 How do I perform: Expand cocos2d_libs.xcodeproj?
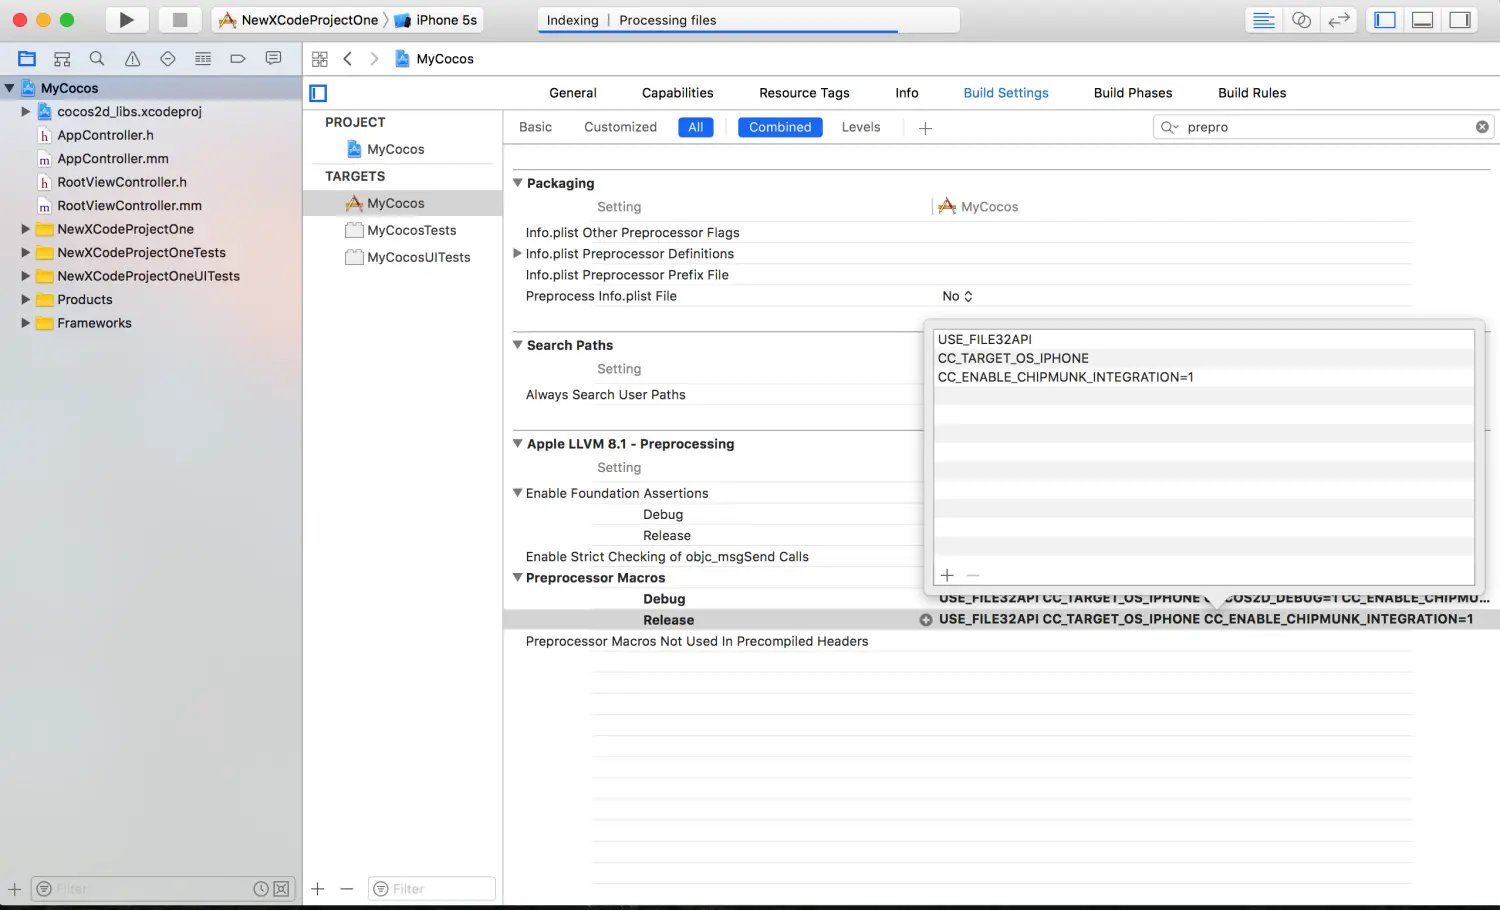(x=26, y=112)
